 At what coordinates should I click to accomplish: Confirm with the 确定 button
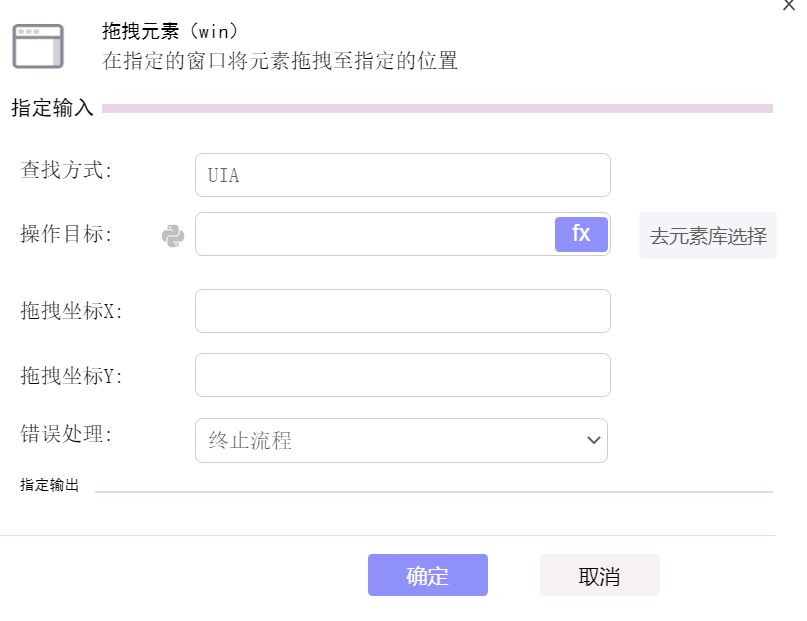click(428, 575)
